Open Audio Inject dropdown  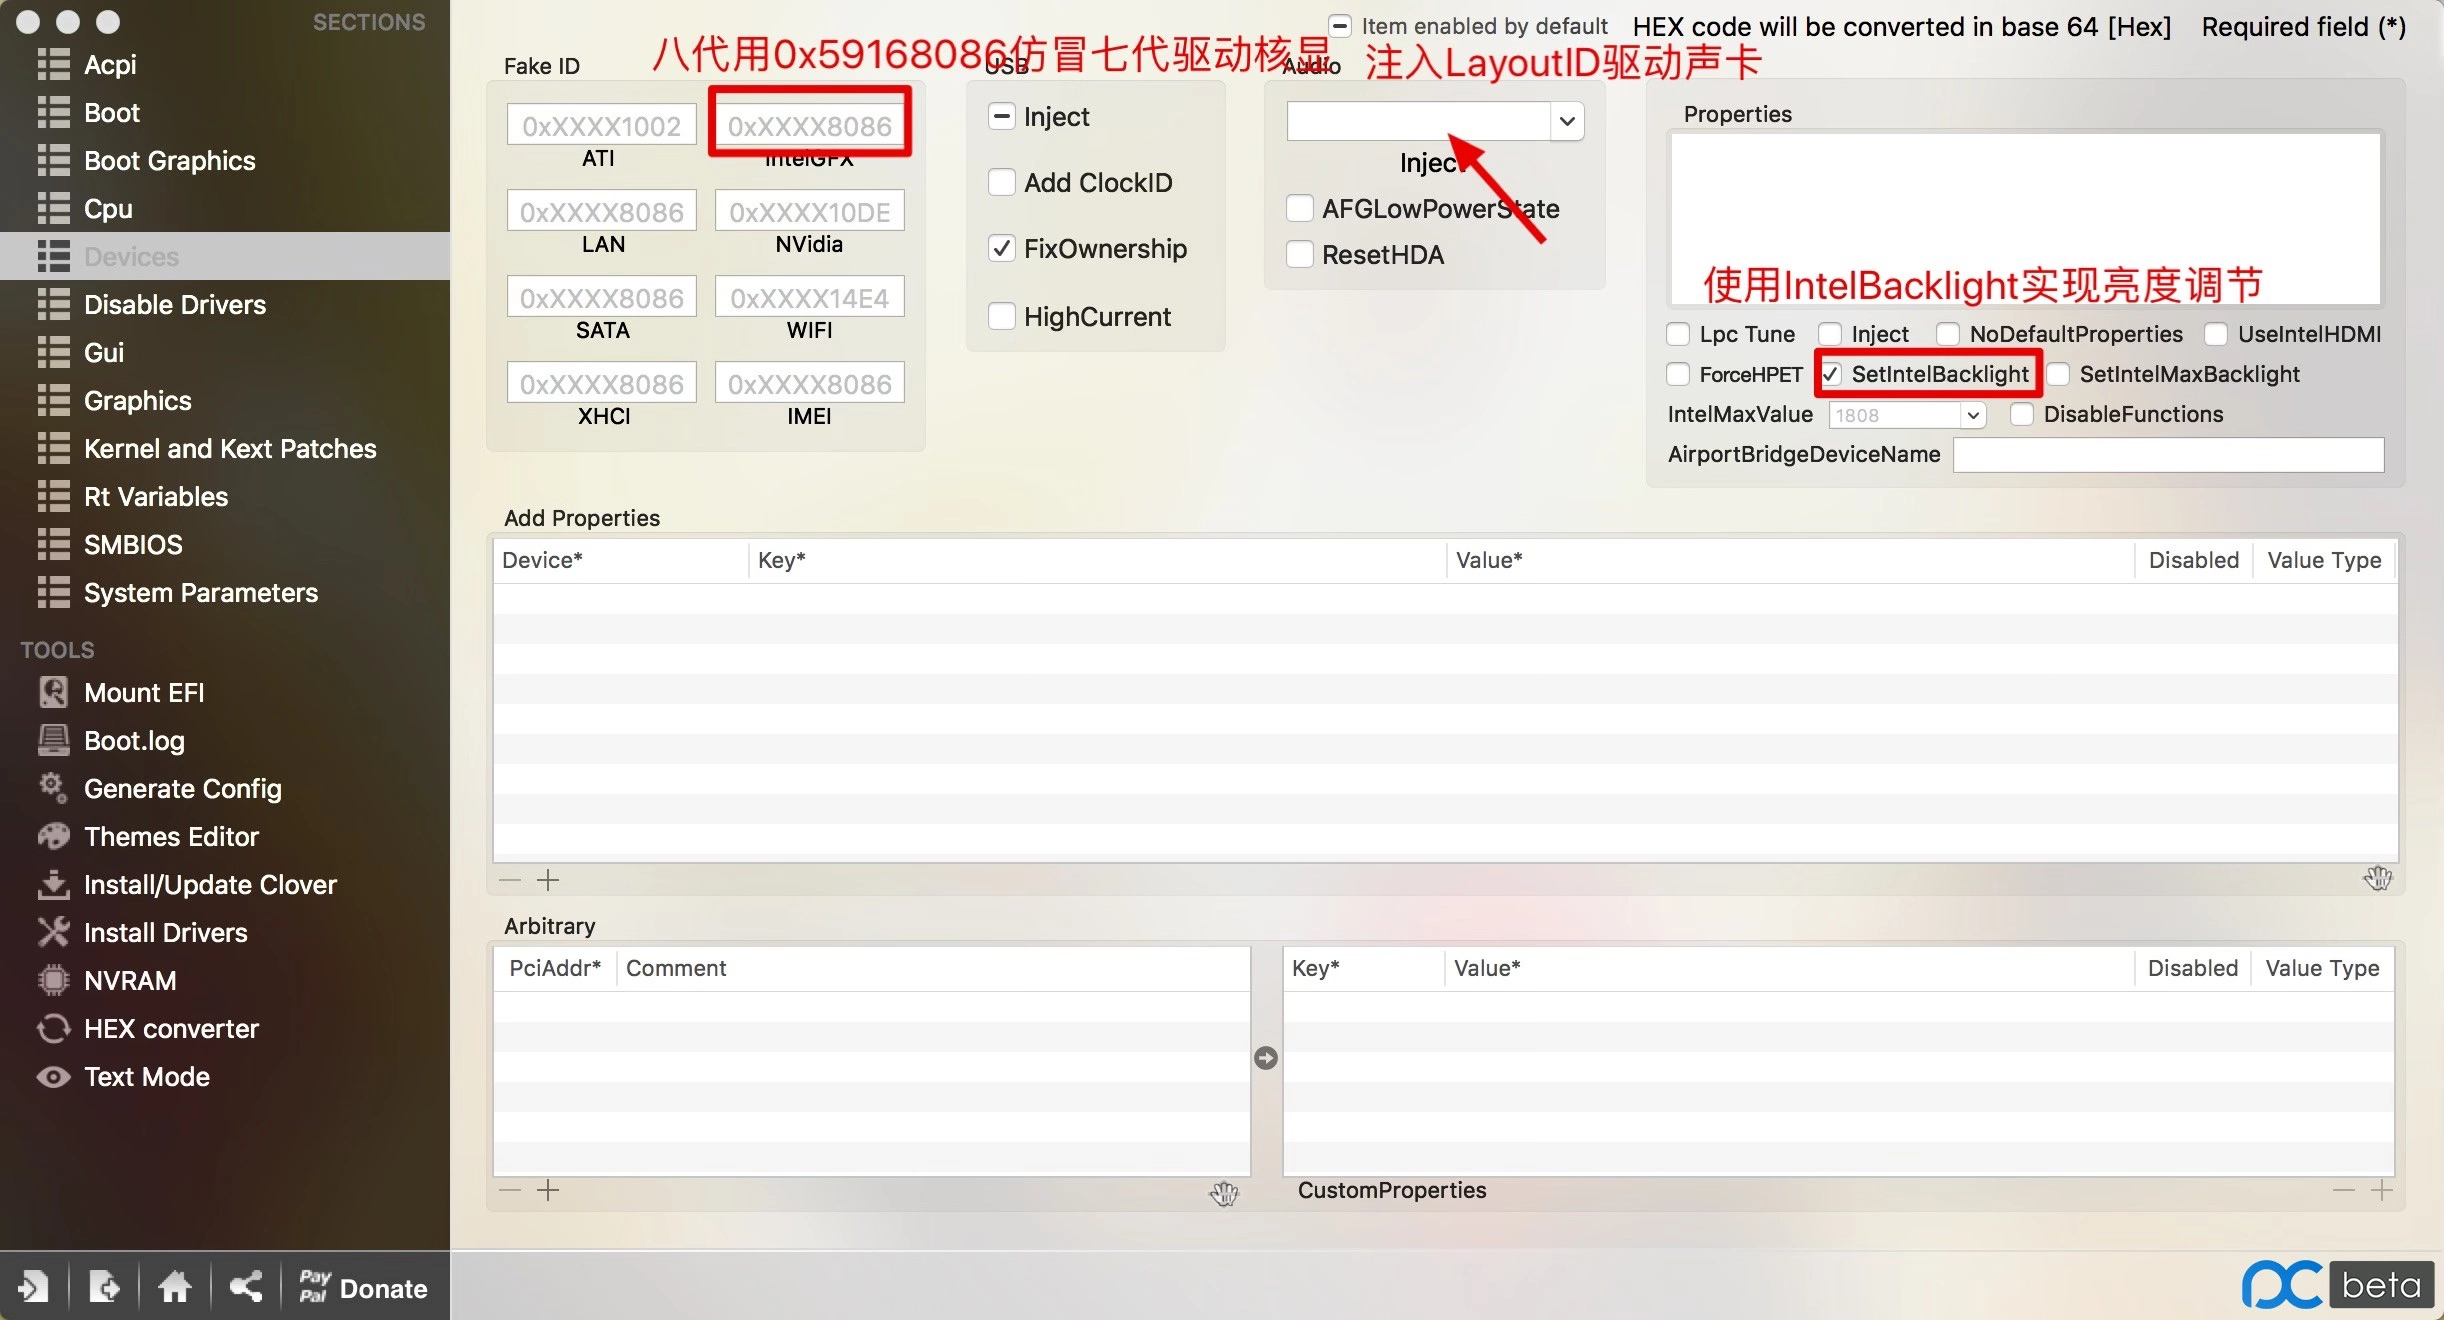(x=1567, y=121)
